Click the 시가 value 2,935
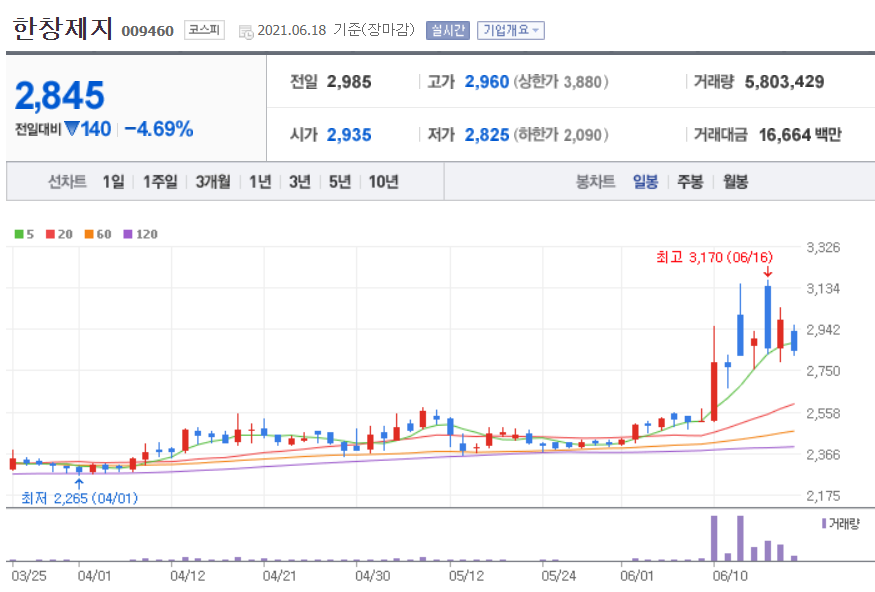 coord(349,135)
